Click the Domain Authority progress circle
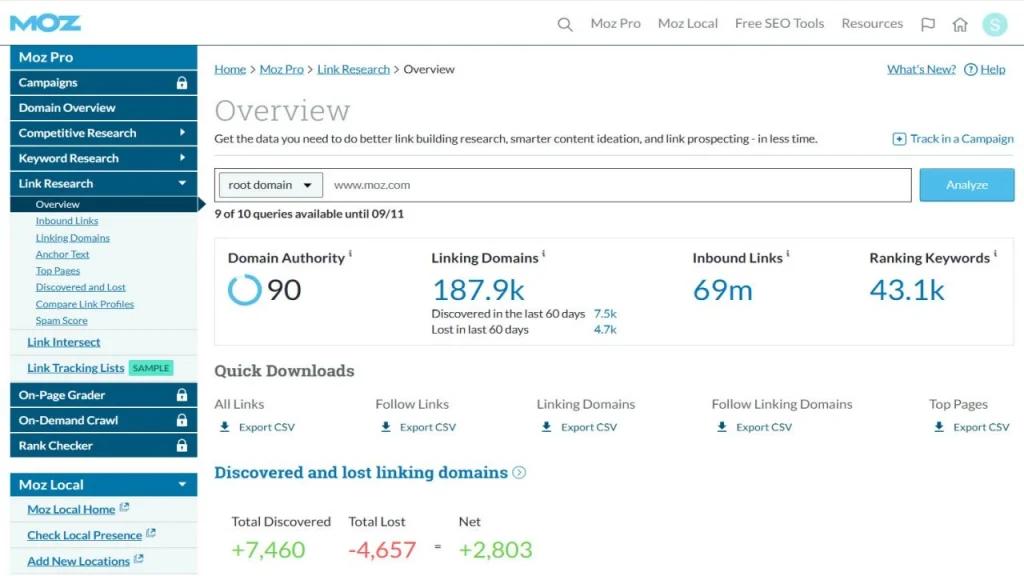 244,290
